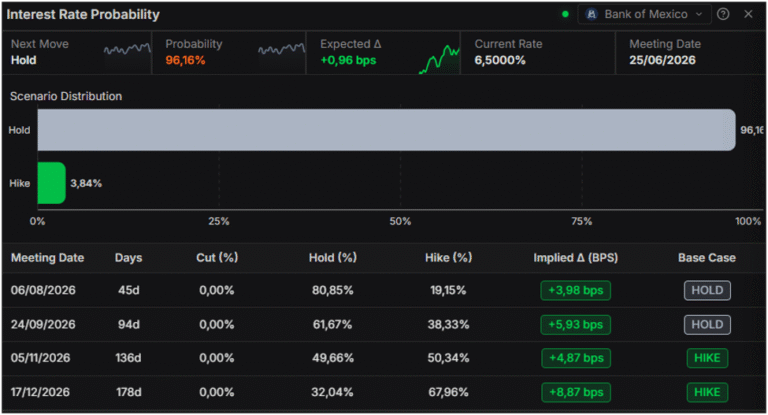
Task: Click the +5,93 bps badge
Action: pyautogui.click(x=576, y=324)
